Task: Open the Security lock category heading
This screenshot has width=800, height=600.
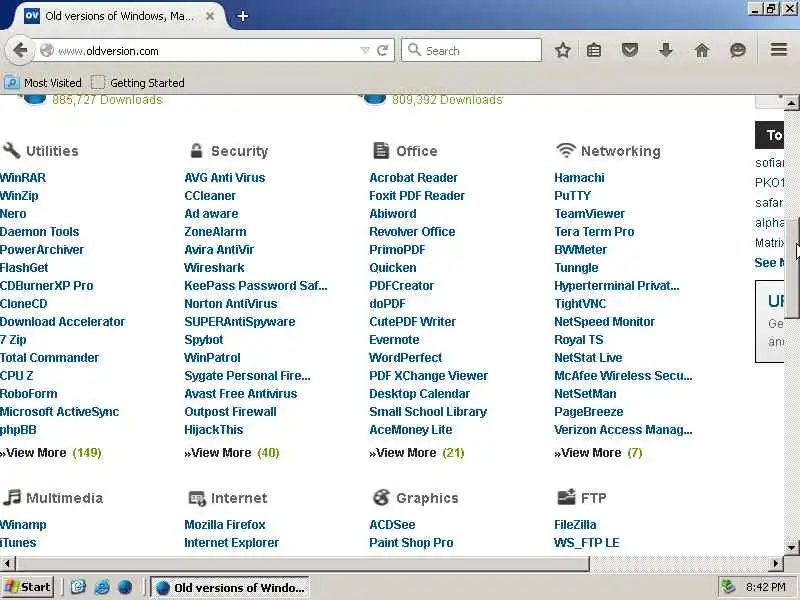Action: pyautogui.click(x=229, y=151)
